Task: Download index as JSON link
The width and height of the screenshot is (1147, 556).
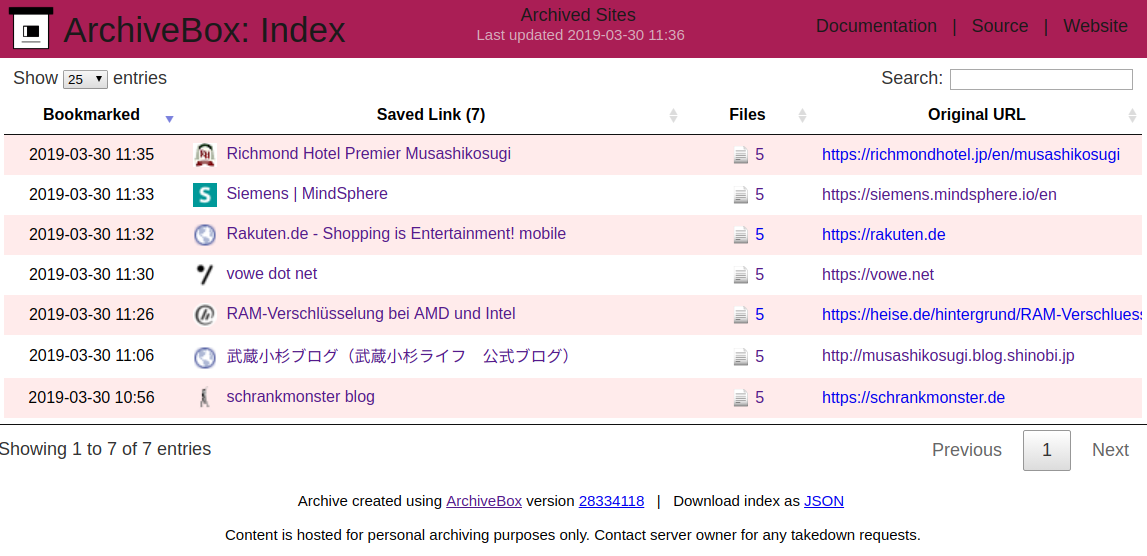Action: pyautogui.click(x=824, y=501)
